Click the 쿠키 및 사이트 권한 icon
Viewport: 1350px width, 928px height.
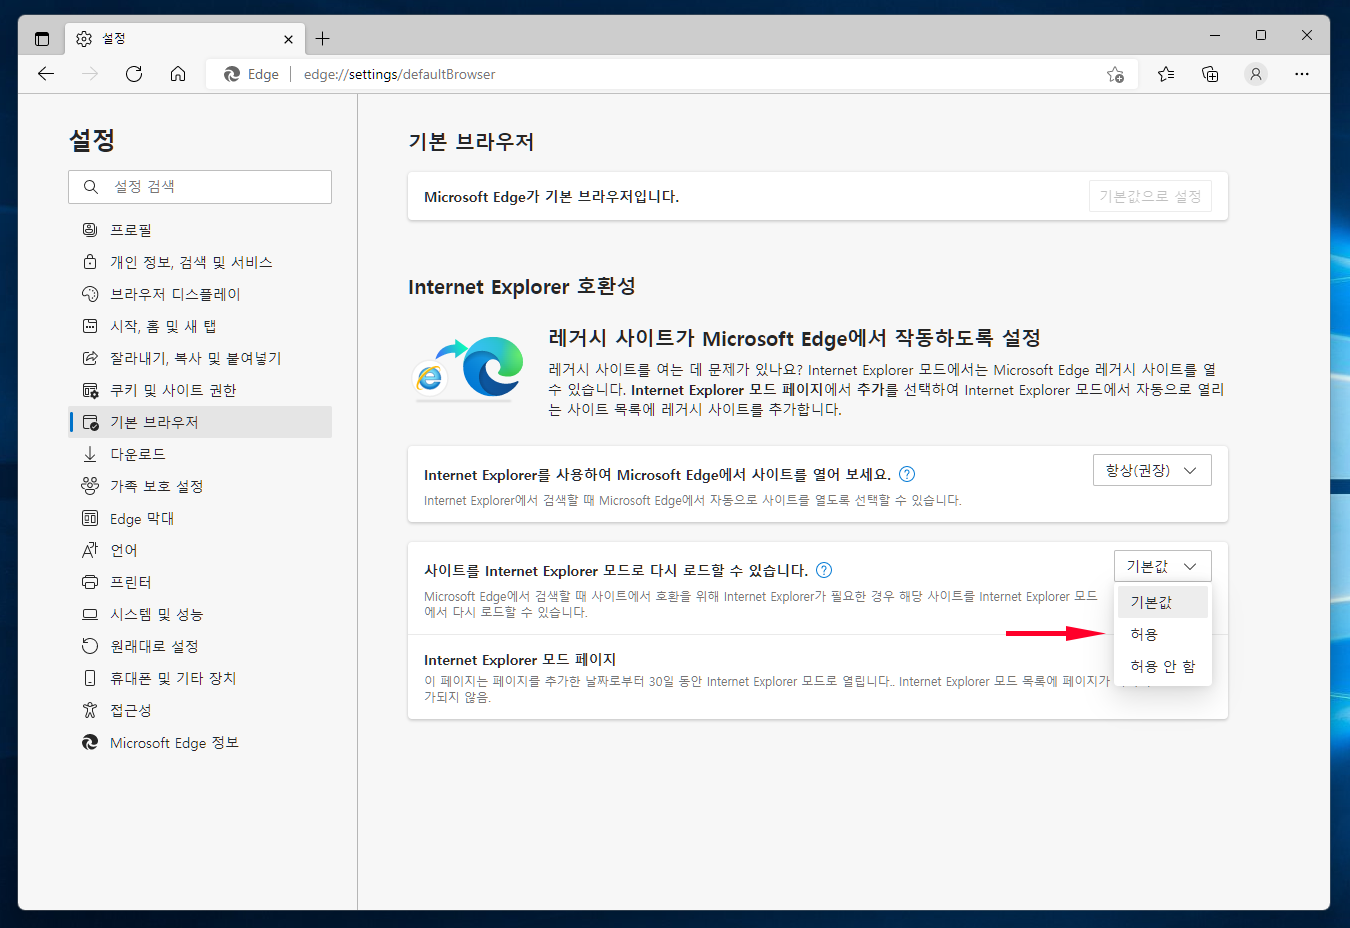pos(90,390)
